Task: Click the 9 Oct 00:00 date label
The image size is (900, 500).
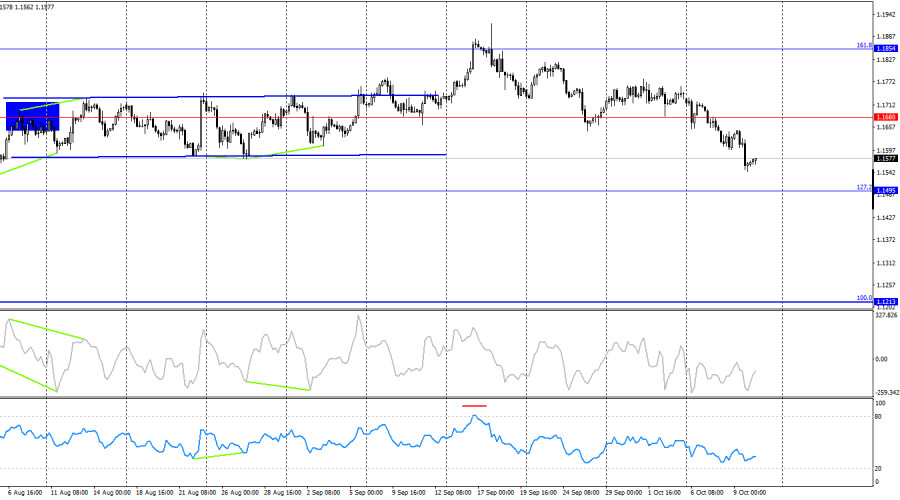Action: (x=748, y=492)
